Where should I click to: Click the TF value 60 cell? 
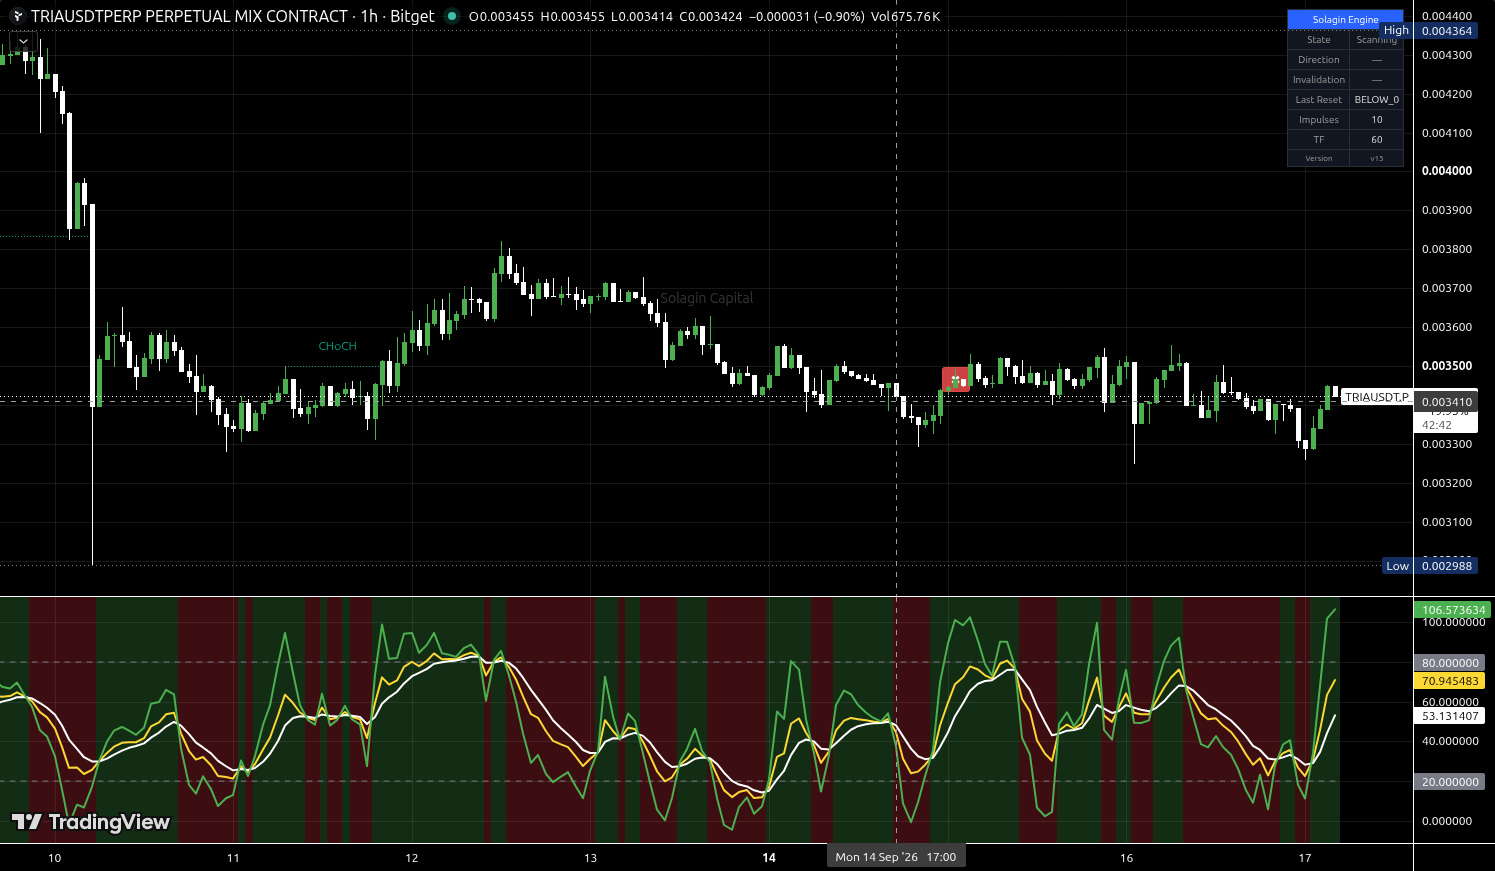click(x=1377, y=140)
